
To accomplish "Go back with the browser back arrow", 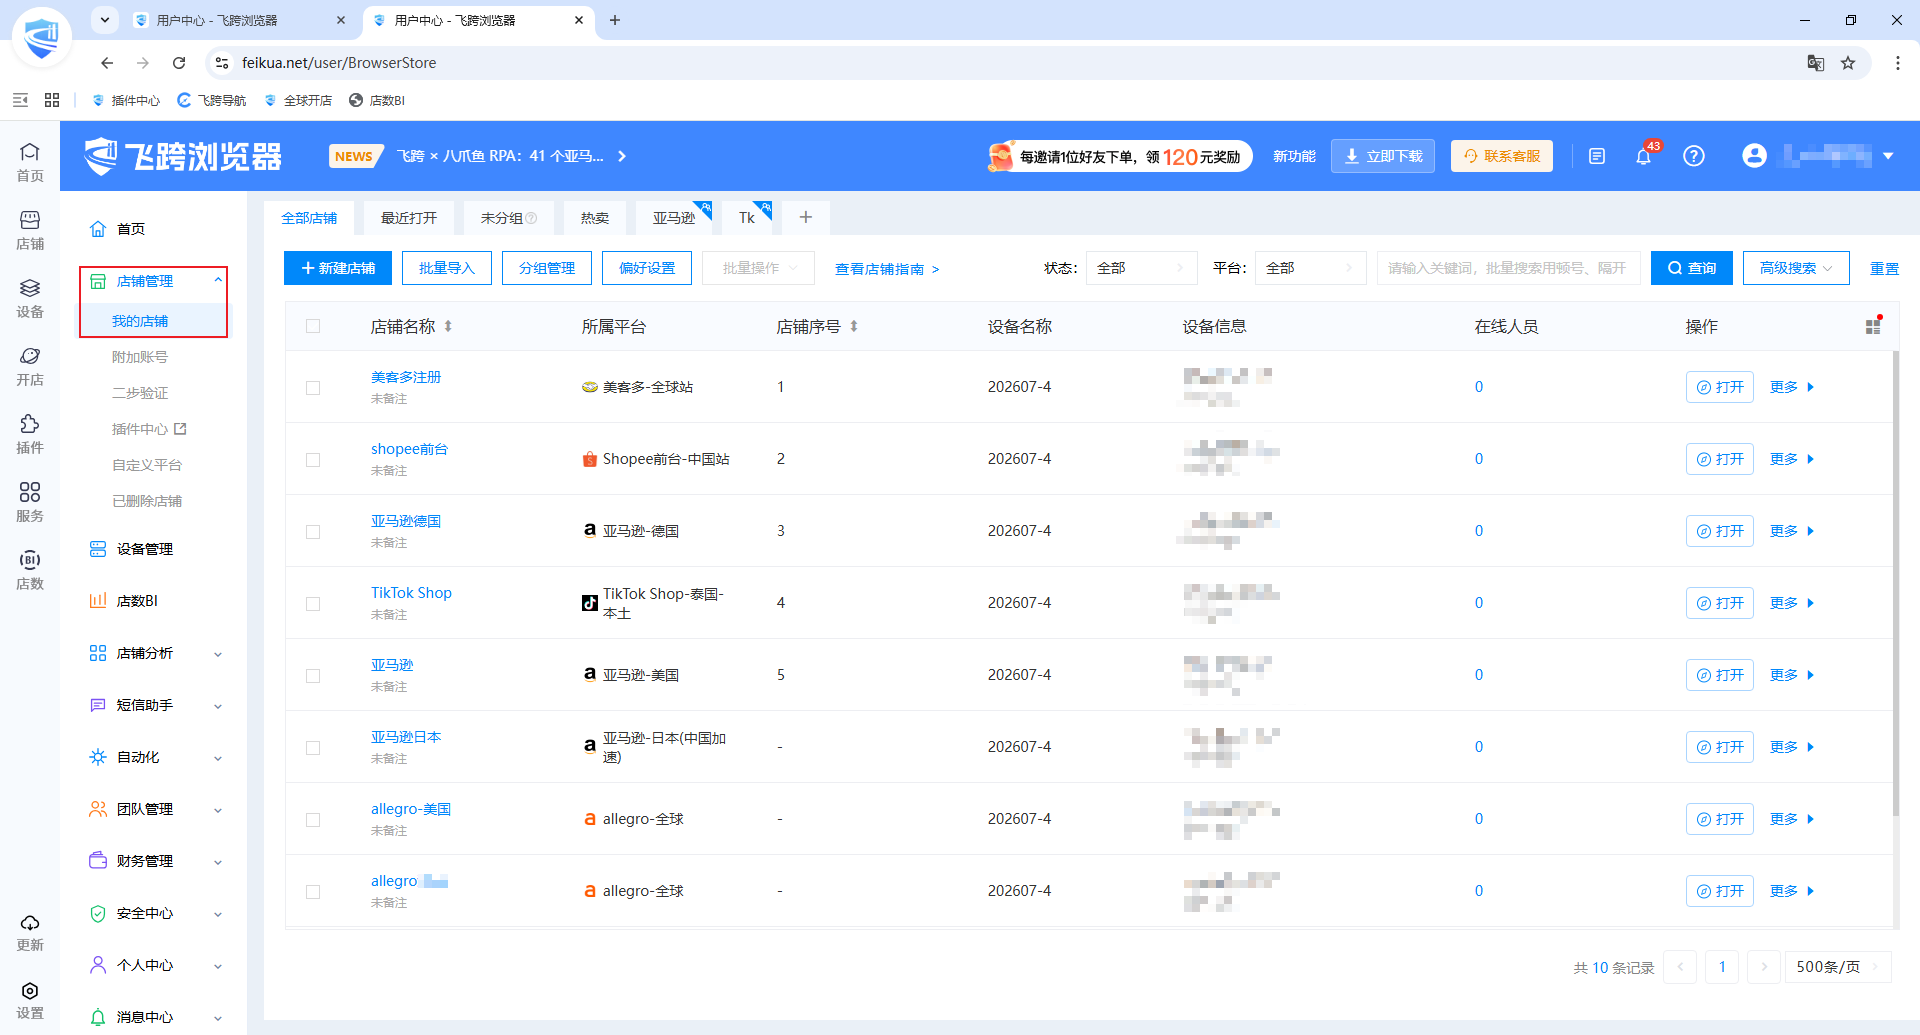I will click(x=107, y=63).
